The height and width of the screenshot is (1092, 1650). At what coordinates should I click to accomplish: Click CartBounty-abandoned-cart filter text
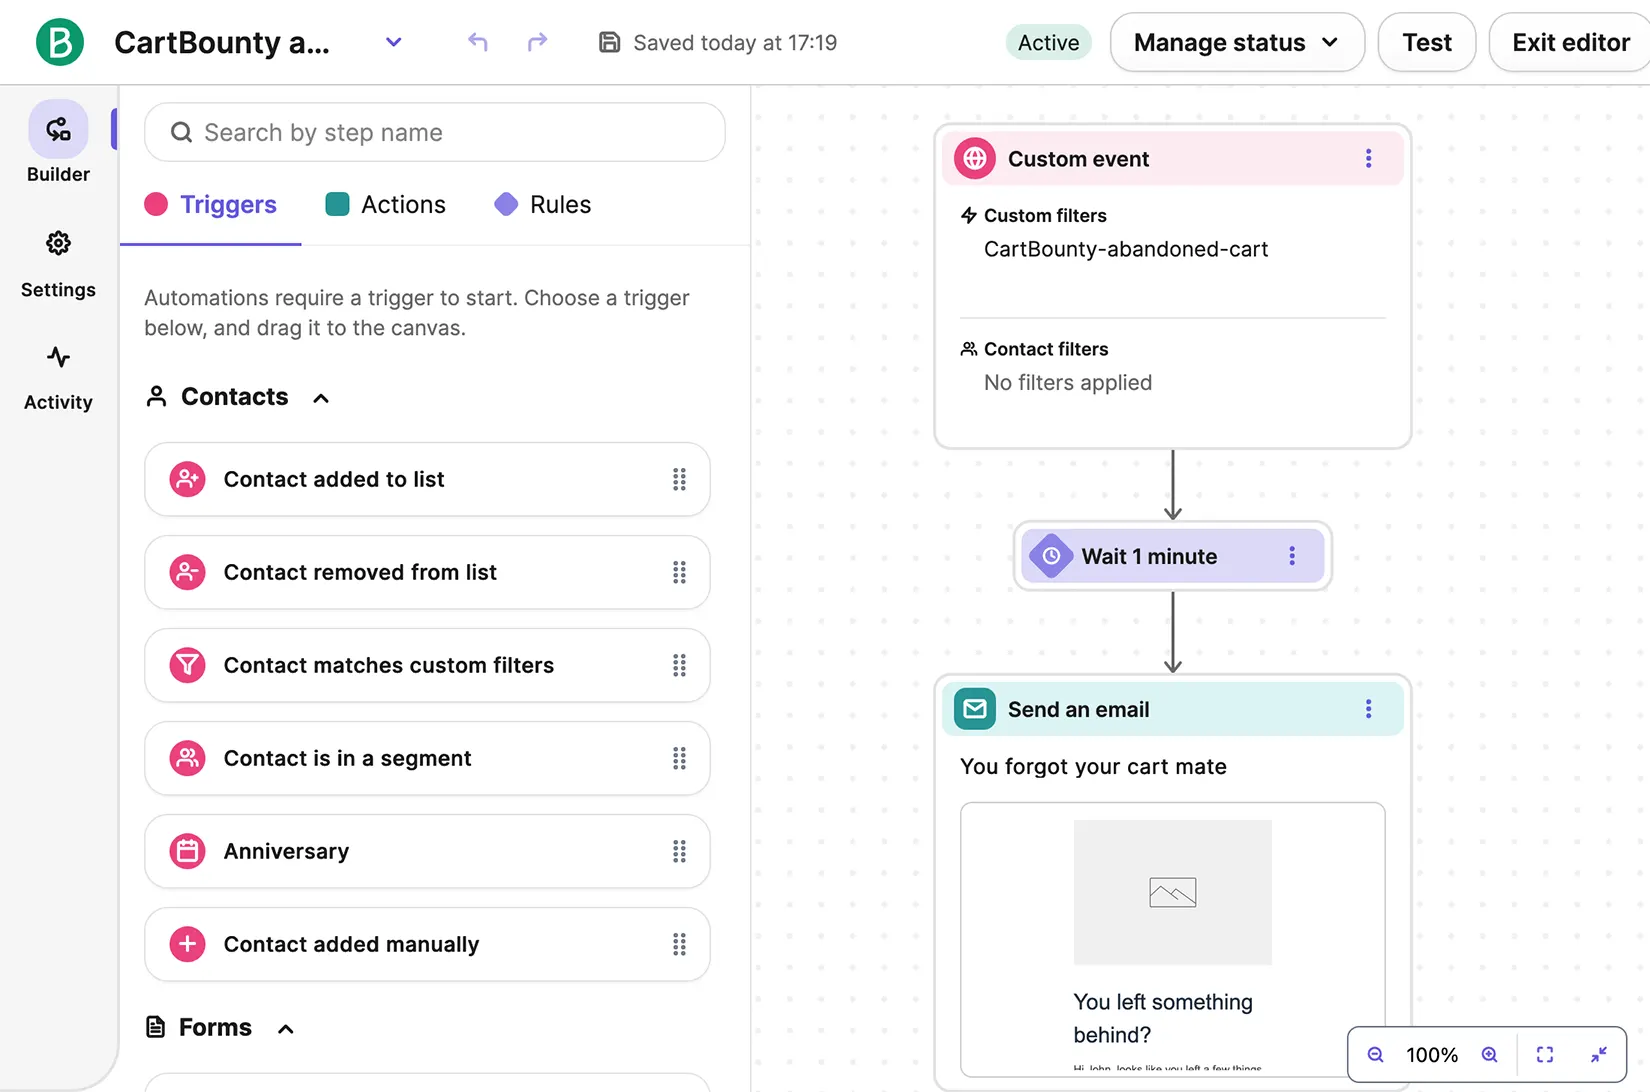tap(1126, 249)
